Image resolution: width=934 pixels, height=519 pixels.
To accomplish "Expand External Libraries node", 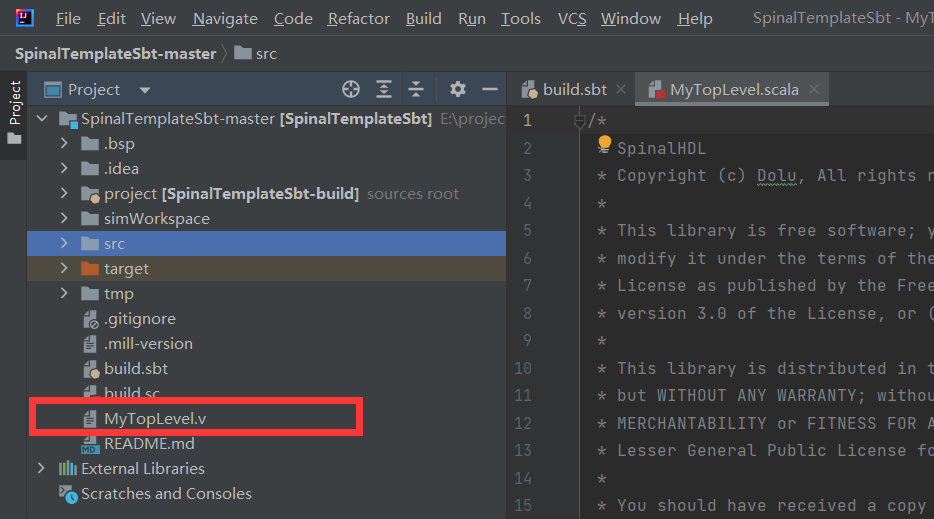I will coord(41,468).
